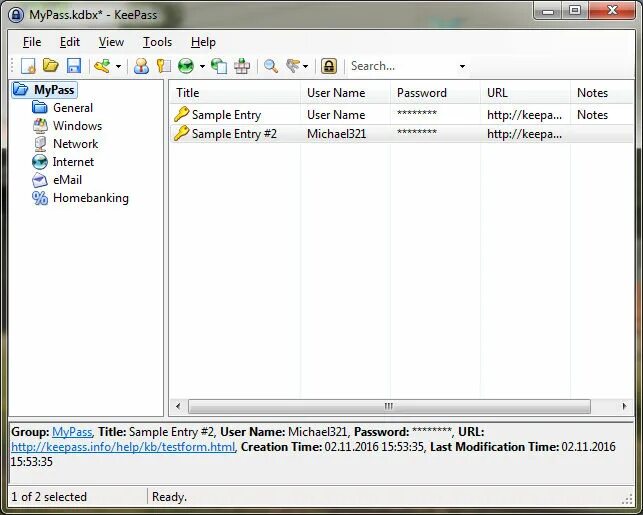Open the File menu

pos(32,42)
